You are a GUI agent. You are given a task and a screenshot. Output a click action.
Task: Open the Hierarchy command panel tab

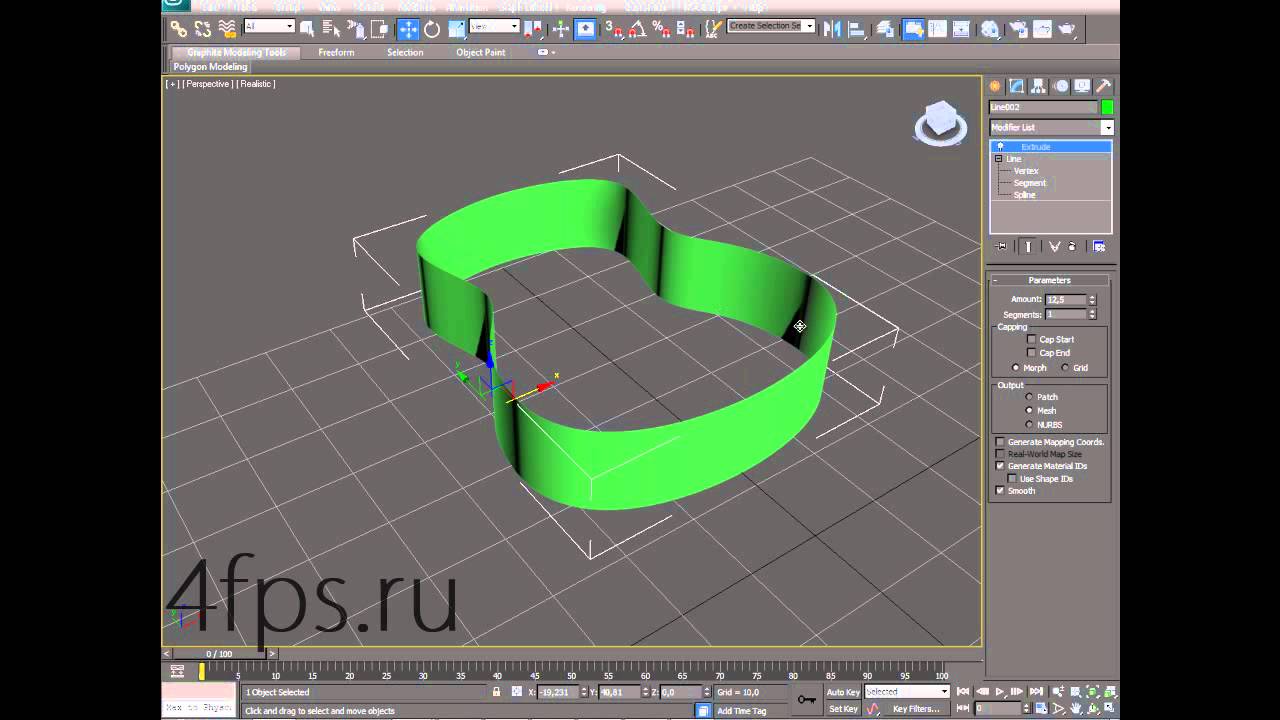pos(1039,86)
